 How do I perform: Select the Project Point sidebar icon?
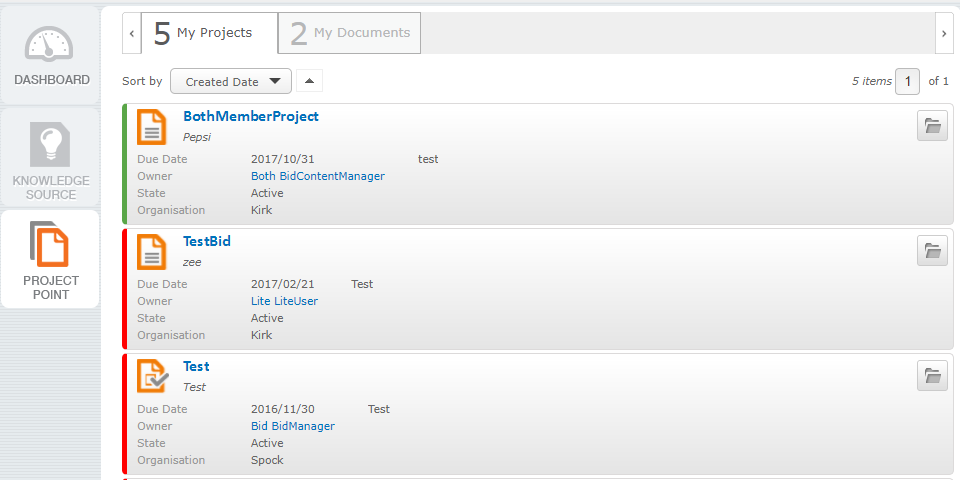point(49,244)
